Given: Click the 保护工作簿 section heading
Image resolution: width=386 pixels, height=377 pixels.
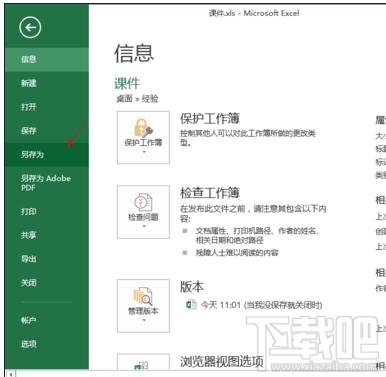Looking at the screenshot, I should (210, 118).
